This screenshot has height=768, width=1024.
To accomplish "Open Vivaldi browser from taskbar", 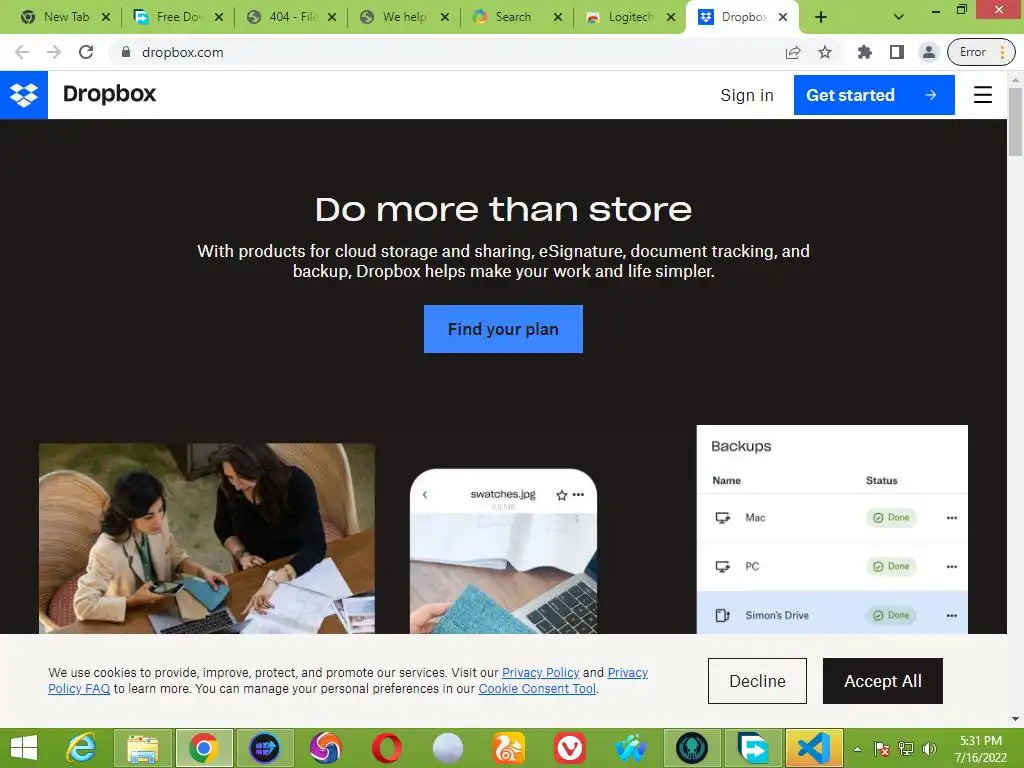I will [569, 748].
